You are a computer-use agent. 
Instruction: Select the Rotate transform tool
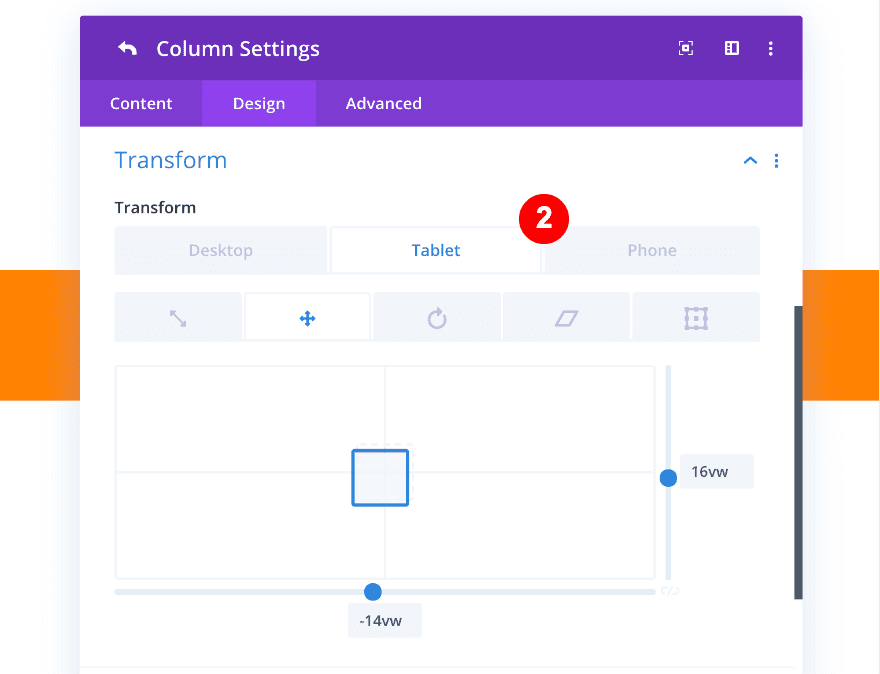pos(437,315)
